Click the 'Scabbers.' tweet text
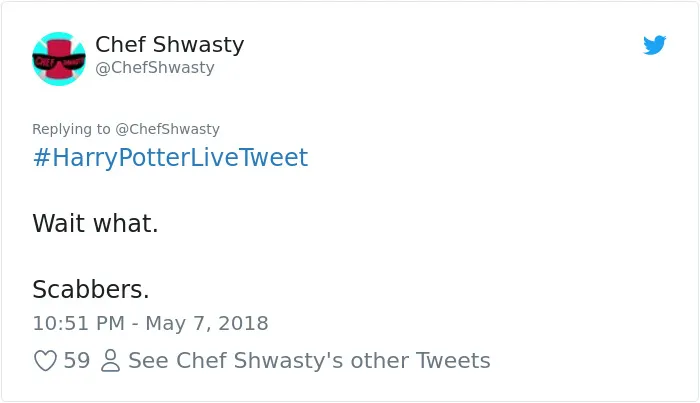 91,289
